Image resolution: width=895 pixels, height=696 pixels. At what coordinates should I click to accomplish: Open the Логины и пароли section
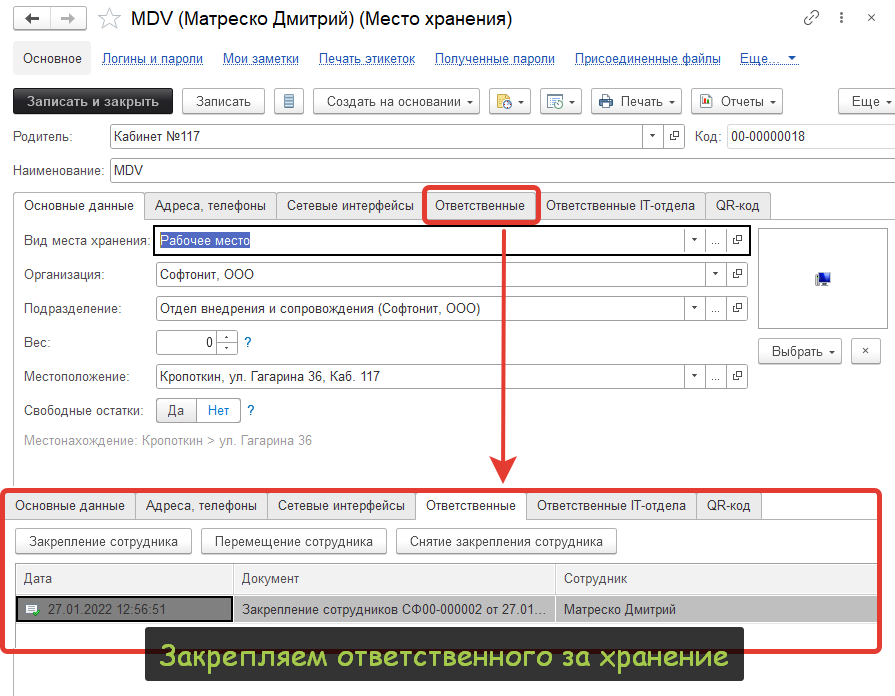pos(152,58)
